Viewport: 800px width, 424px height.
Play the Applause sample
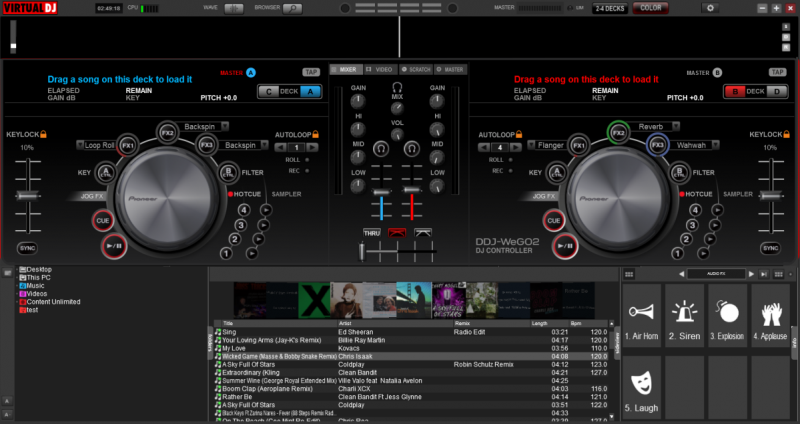coord(770,316)
